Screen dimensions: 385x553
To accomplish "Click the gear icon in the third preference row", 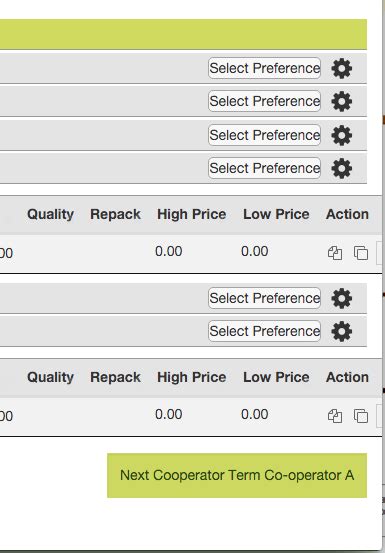I will [342, 135].
